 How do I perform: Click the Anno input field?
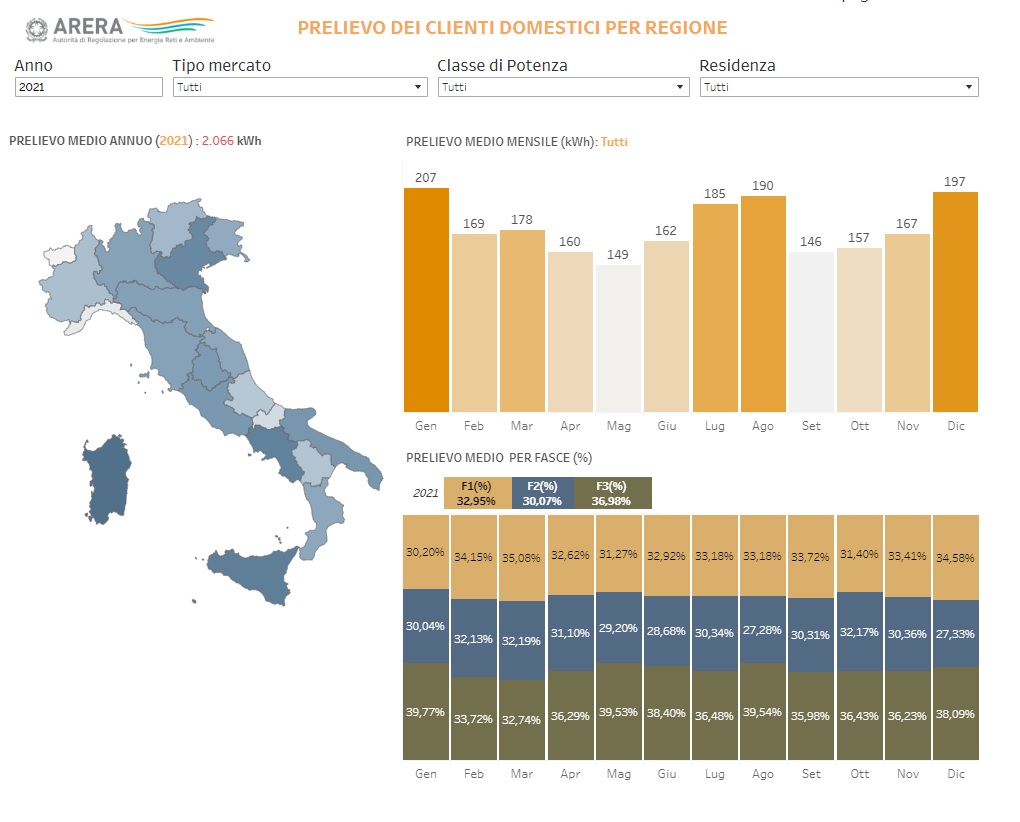(88, 88)
